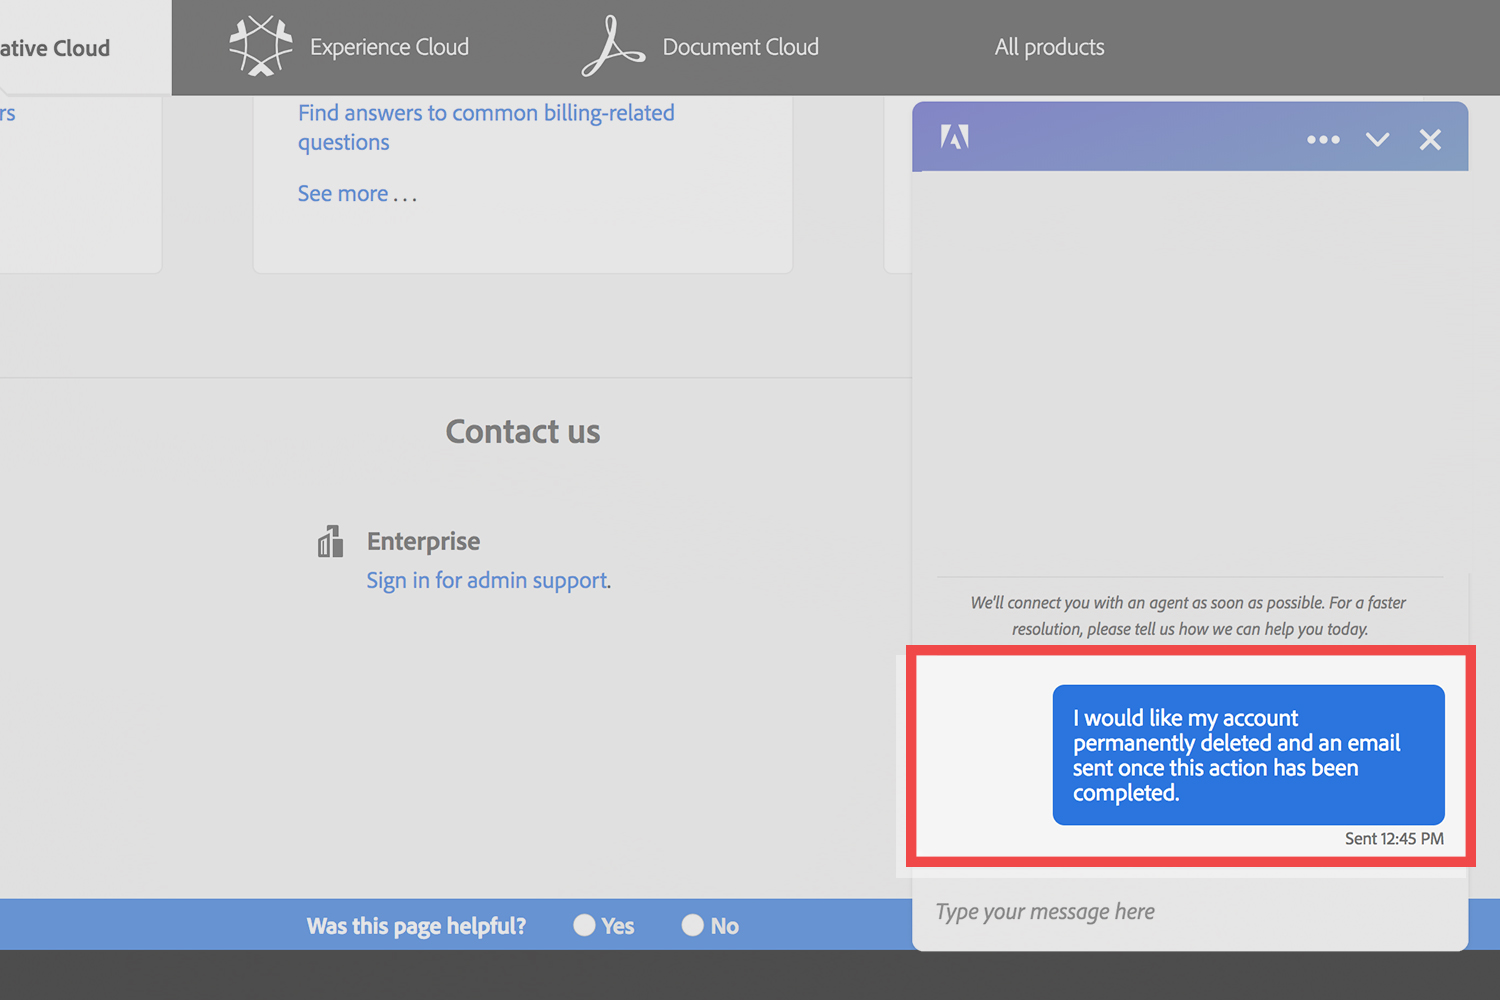Switch to the Experience Cloud tab
This screenshot has width=1500, height=1000.
(x=389, y=47)
